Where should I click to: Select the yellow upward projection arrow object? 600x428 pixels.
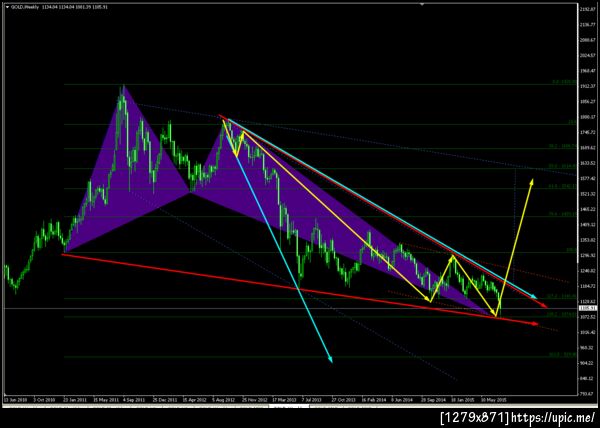click(517, 245)
